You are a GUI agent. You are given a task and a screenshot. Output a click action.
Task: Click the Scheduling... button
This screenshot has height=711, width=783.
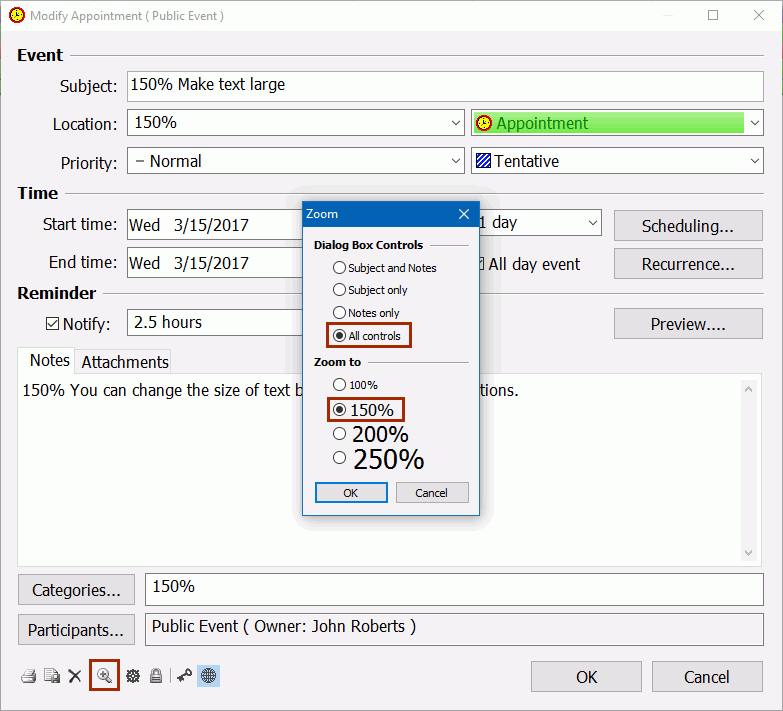tap(688, 226)
